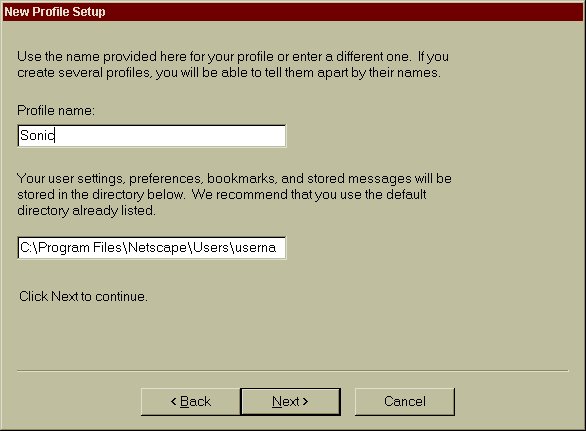Click the left arrow on Back button

point(173,401)
